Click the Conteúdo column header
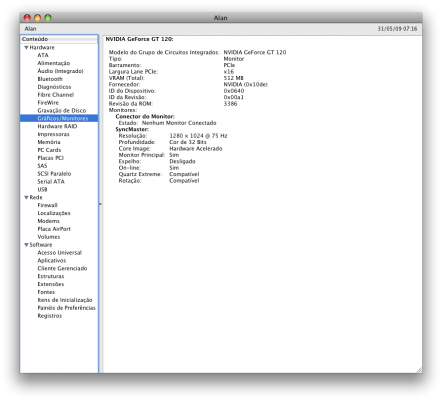Viewport: 442px width, 400px height. (x=59, y=39)
